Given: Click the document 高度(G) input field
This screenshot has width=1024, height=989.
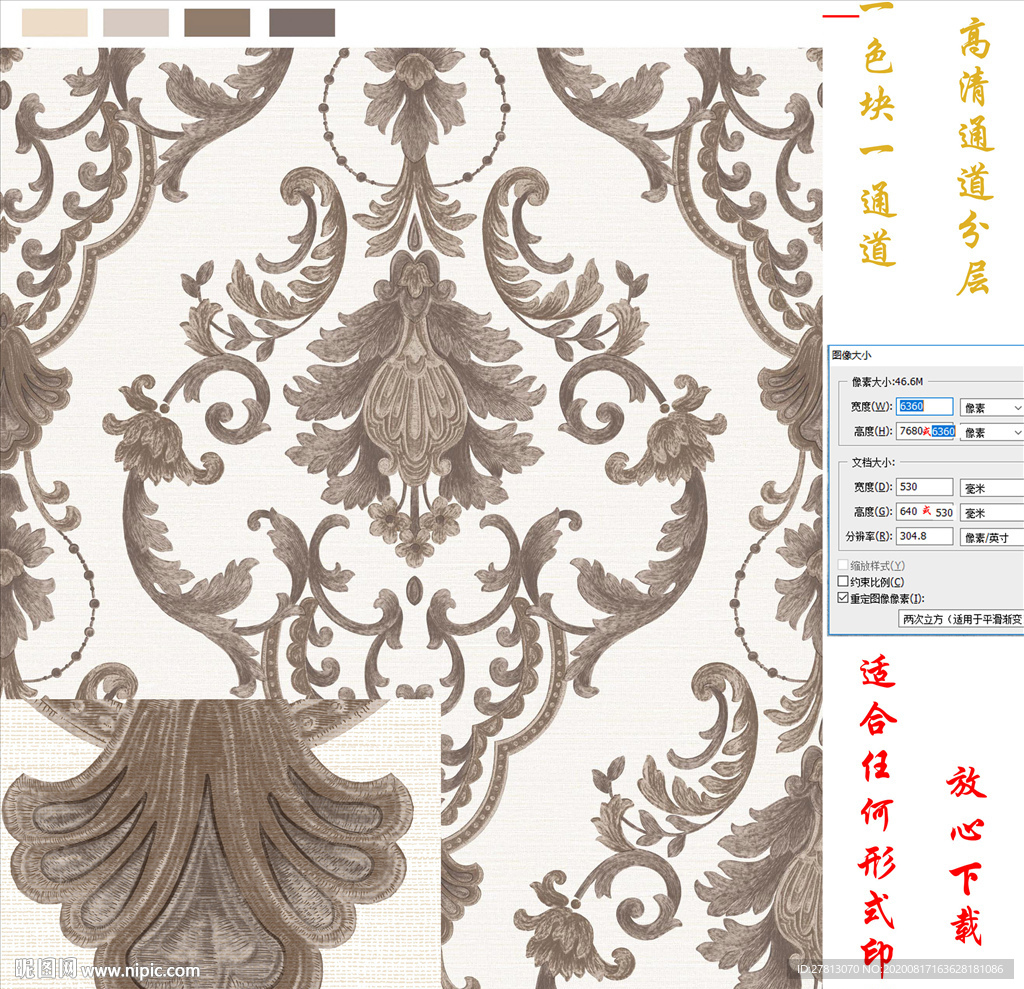Looking at the screenshot, I should coord(925,512).
